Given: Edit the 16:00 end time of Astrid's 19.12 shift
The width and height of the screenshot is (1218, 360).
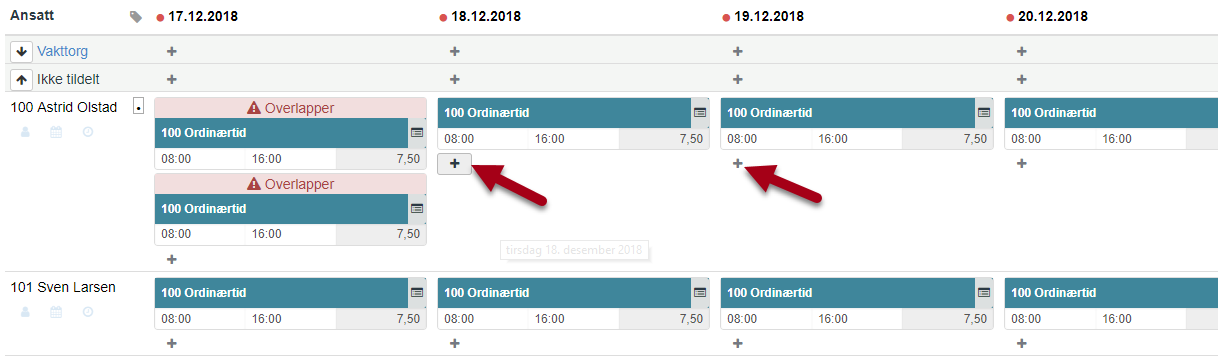Looking at the screenshot, I should [x=833, y=139].
